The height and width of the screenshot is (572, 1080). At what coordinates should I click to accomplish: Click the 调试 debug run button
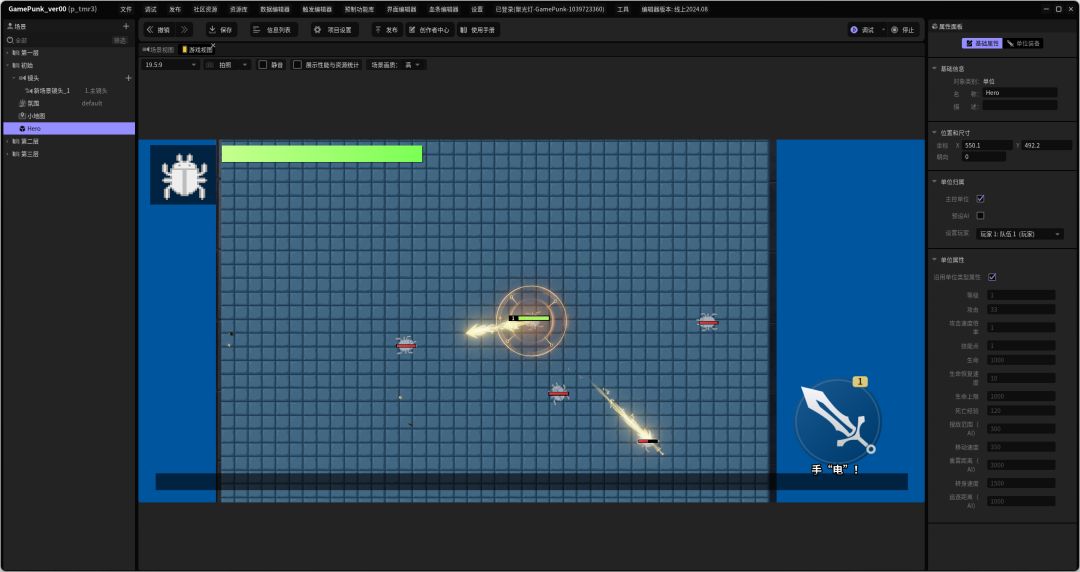tap(862, 30)
